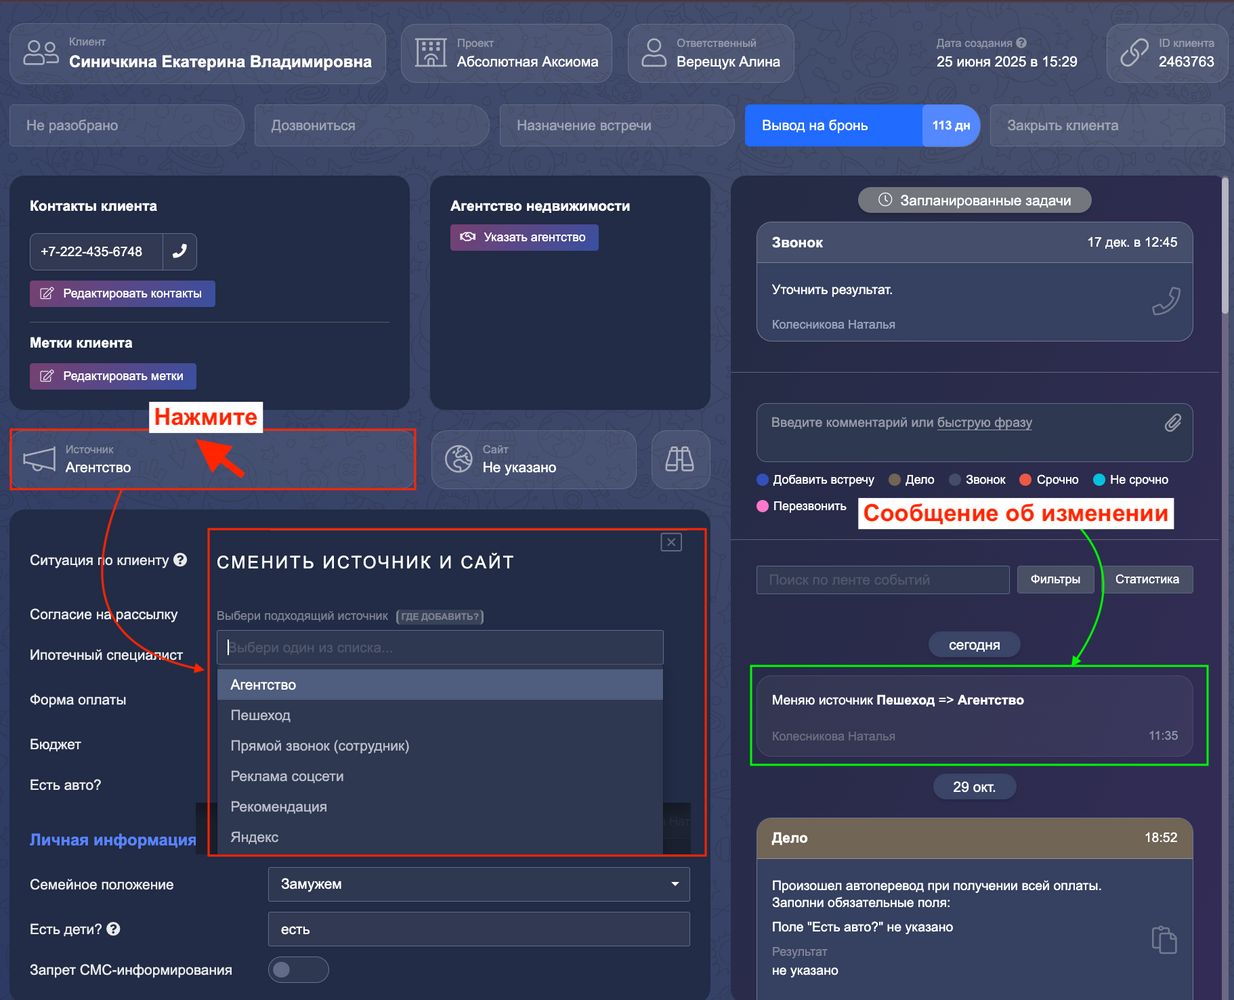Click the phone call icon next to number
Image resolution: width=1234 pixels, height=1000 pixels.
(x=179, y=252)
